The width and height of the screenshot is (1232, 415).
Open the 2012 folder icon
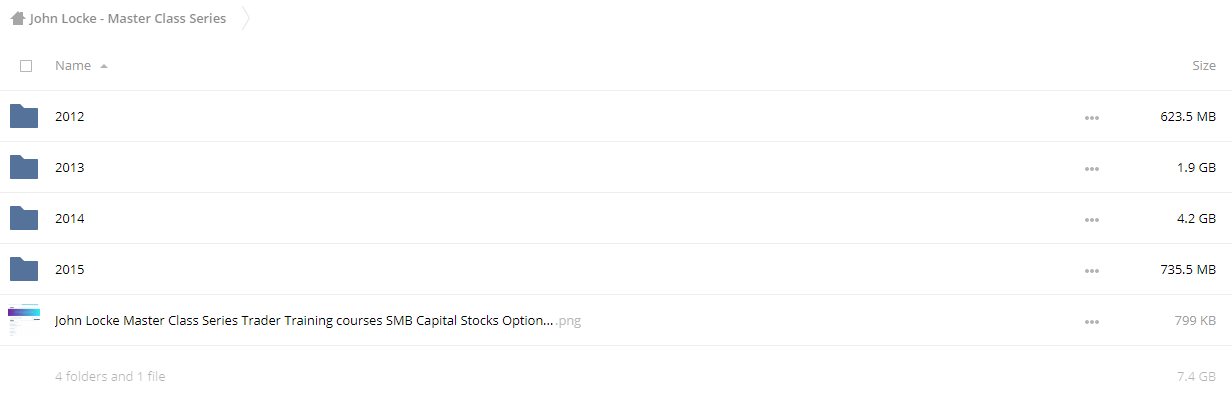(24, 116)
